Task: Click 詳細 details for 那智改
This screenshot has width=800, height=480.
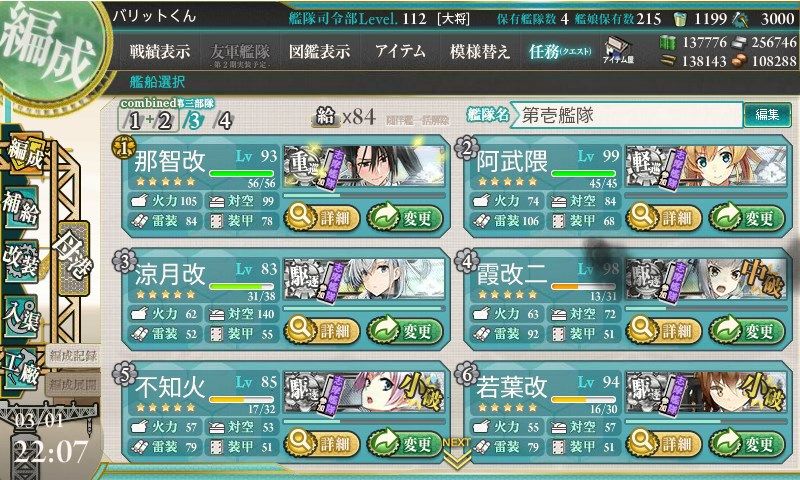Action: point(322,218)
